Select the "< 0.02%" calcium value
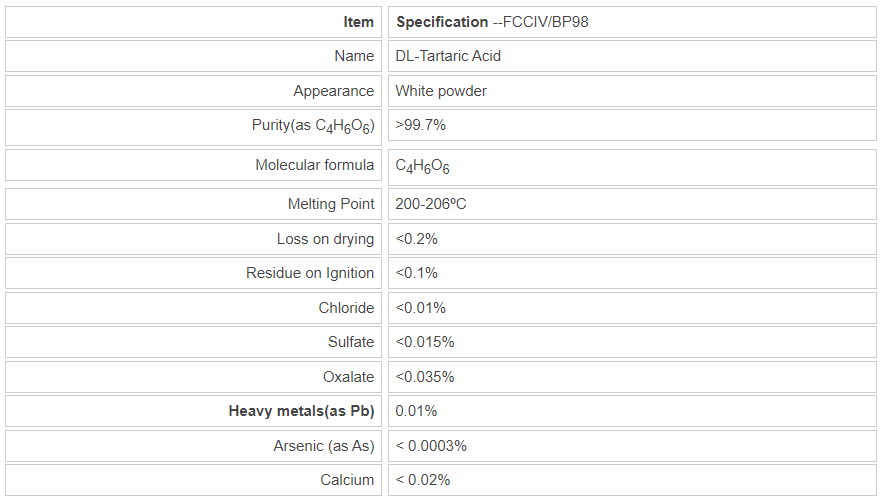The width and height of the screenshot is (895, 501). tap(423, 480)
